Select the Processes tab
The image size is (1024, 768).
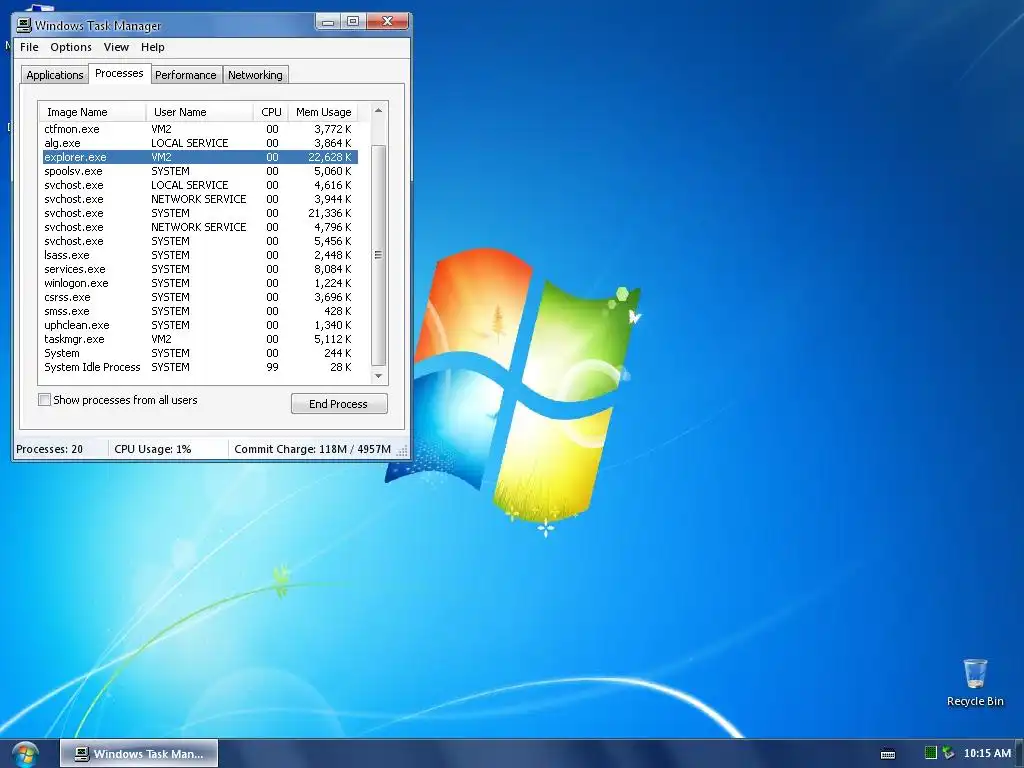pos(119,73)
